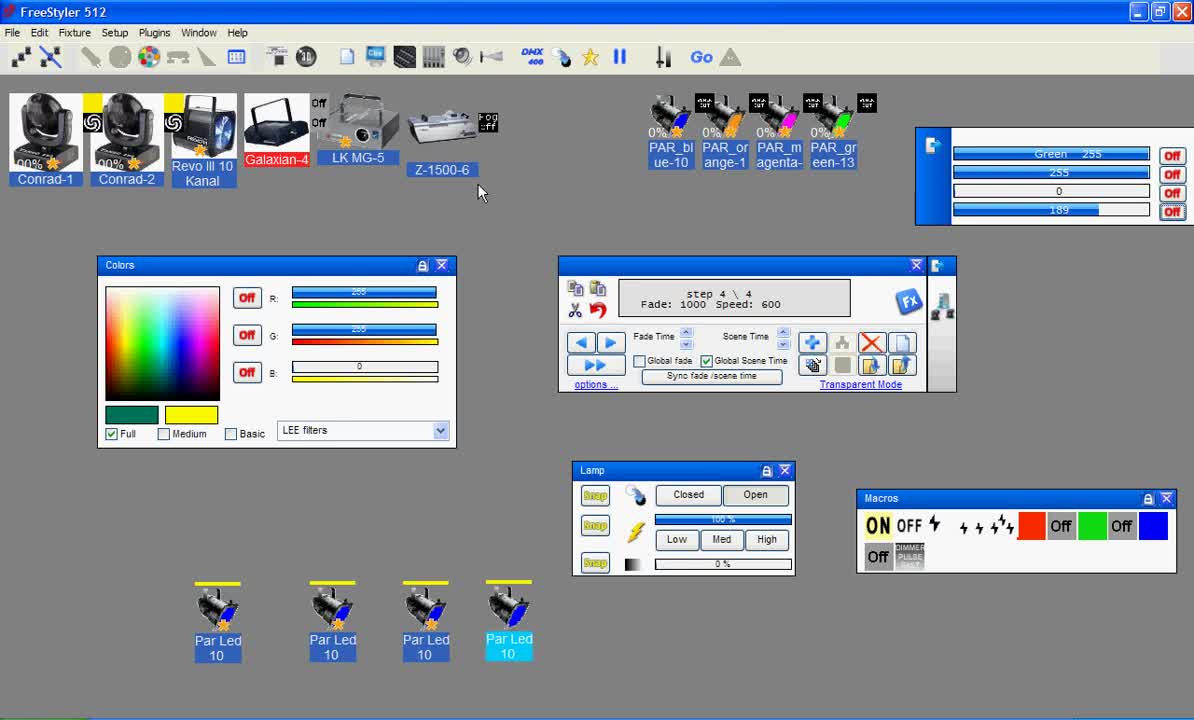The width and height of the screenshot is (1194, 720).
Task: Open the Plugins menu
Action: (154, 32)
